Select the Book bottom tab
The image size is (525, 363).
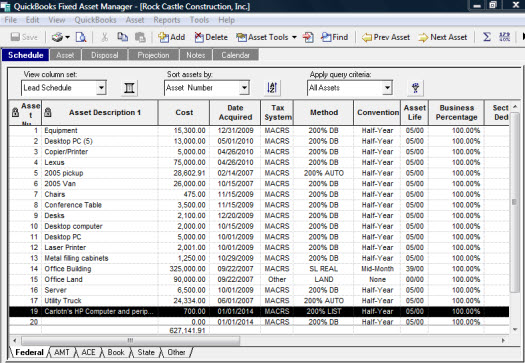[116, 352]
